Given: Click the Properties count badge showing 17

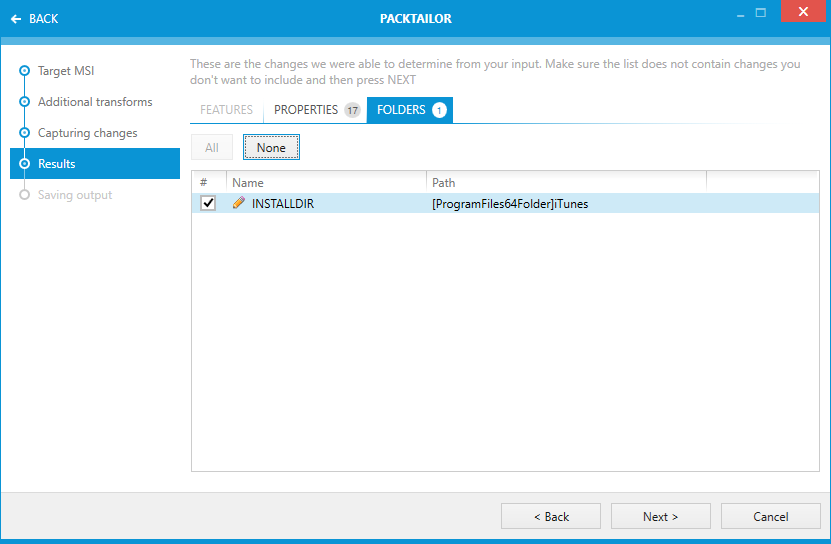Looking at the screenshot, I should point(352,110).
